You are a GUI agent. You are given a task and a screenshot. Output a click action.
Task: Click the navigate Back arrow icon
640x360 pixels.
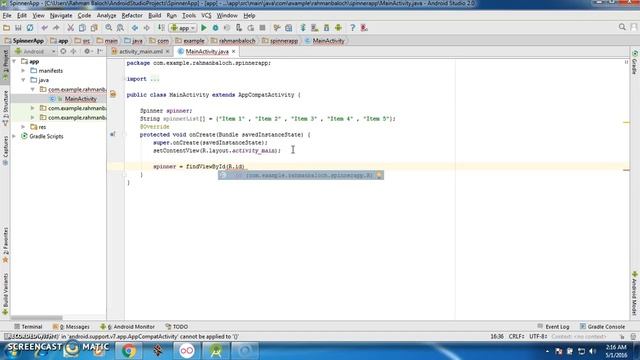[x=135, y=28]
